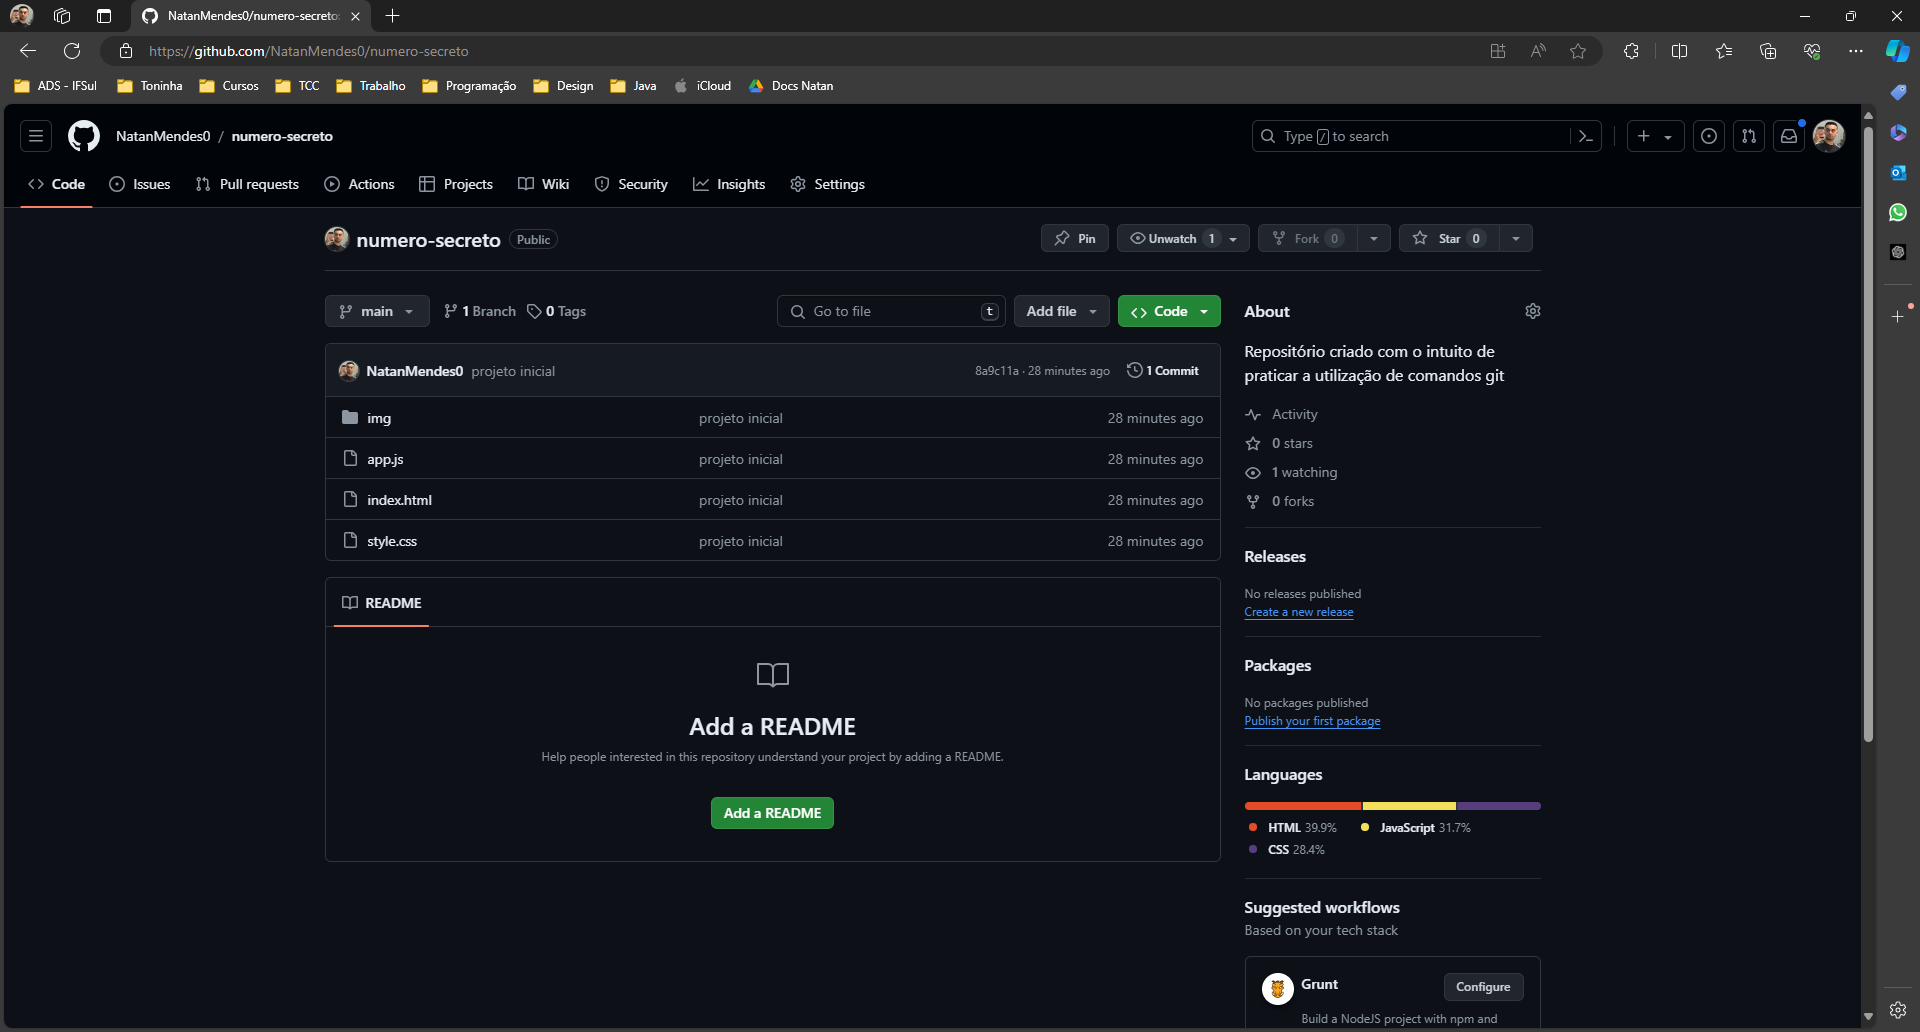Image resolution: width=1920 pixels, height=1032 pixels.
Task: Refresh the page in browser toolbar
Action: tap(72, 51)
